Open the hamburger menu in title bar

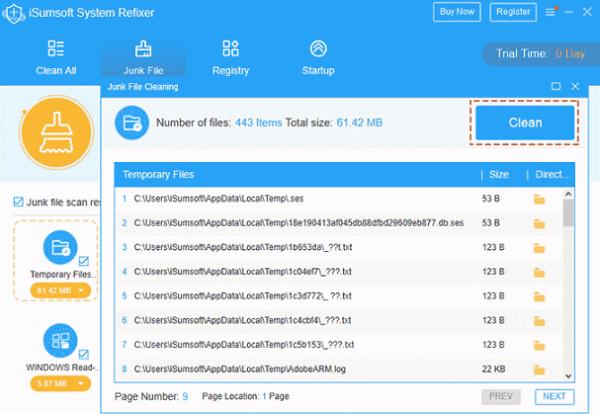coord(548,12)
